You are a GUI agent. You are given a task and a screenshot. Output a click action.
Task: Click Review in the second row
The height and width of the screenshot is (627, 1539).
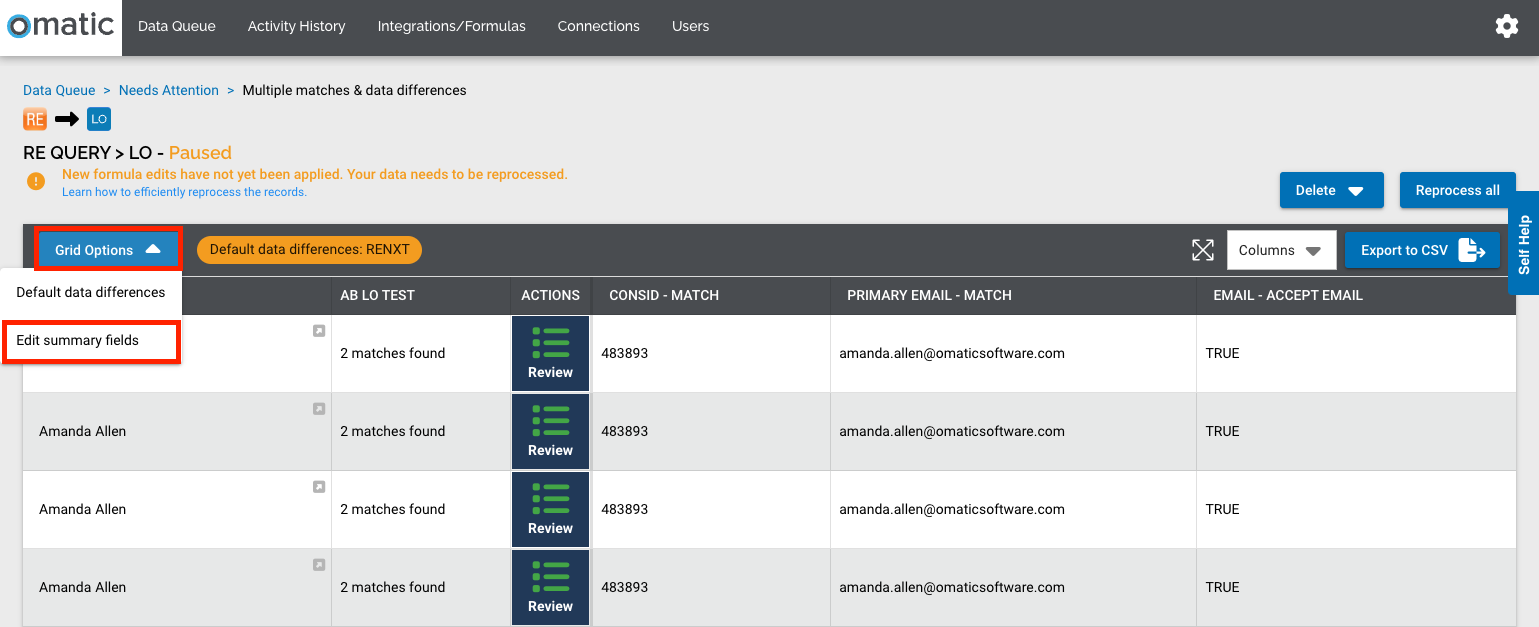point(550,431)
